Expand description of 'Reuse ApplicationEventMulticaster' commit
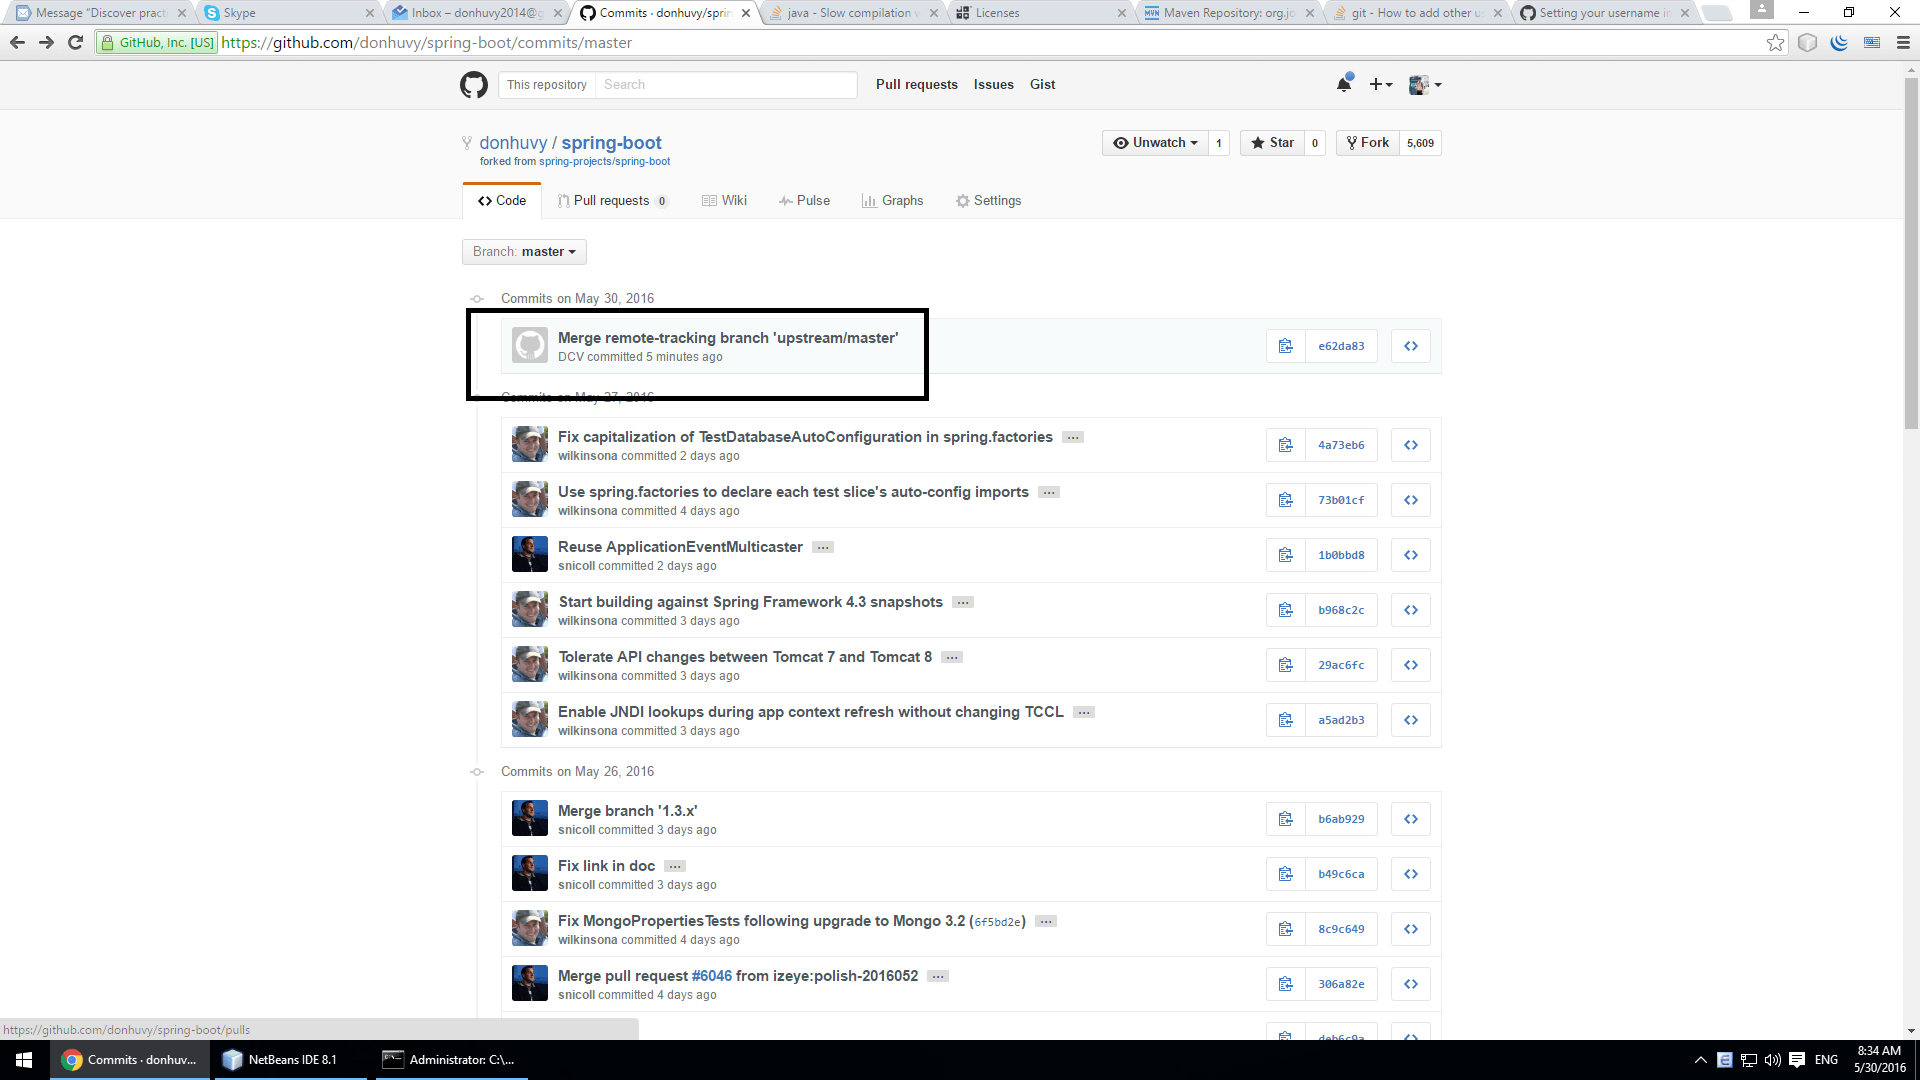This screenshot has width=1920, height=1080. [823, 548]
